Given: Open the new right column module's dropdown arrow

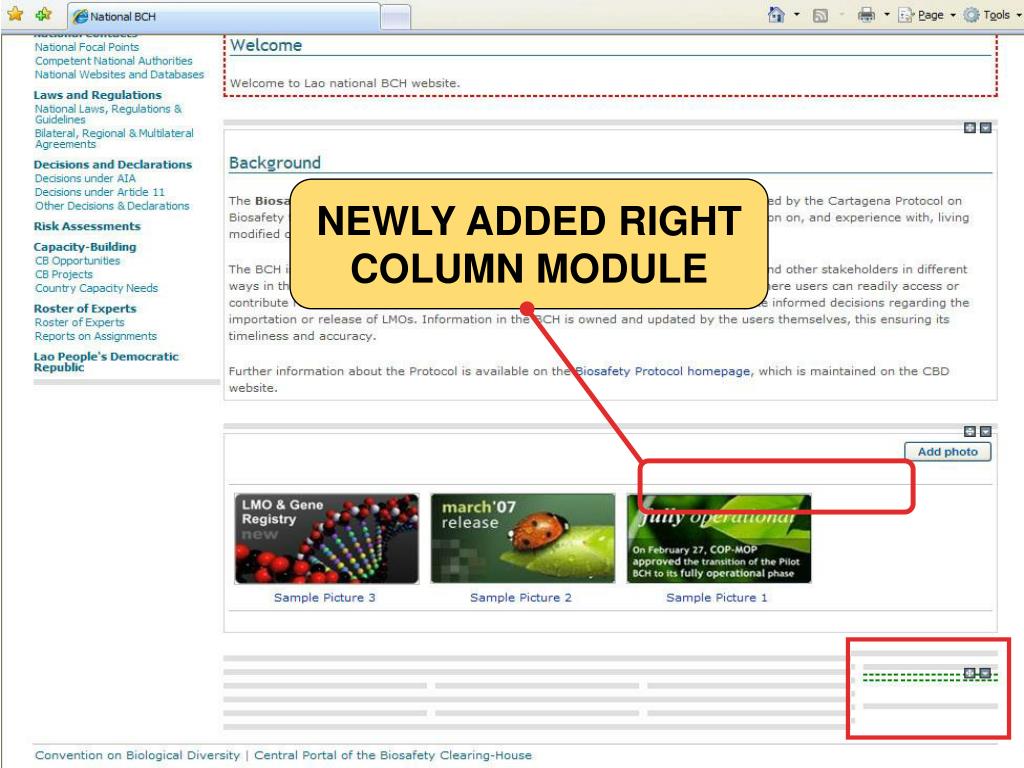Looking at the screenshot, I should [x=985, y=673].
